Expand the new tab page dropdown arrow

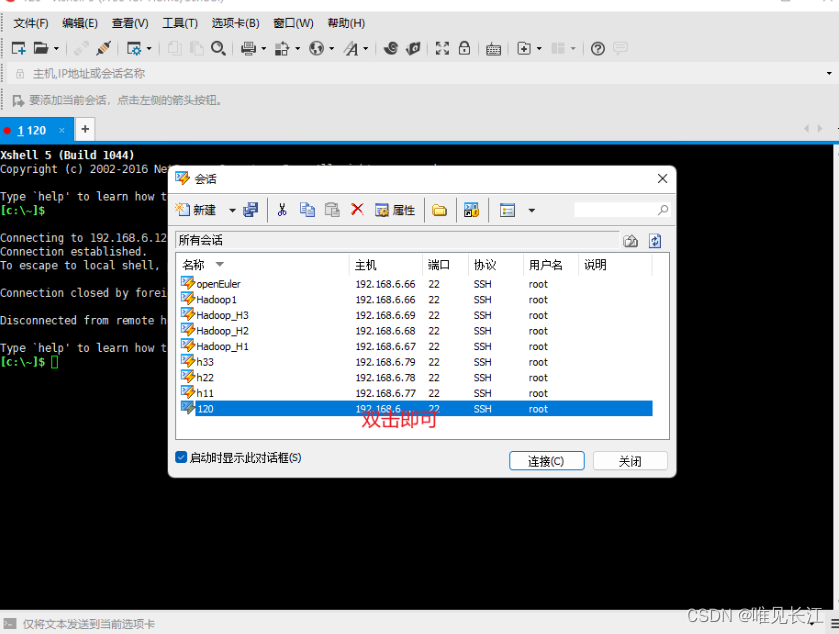(x=539, y=49)
